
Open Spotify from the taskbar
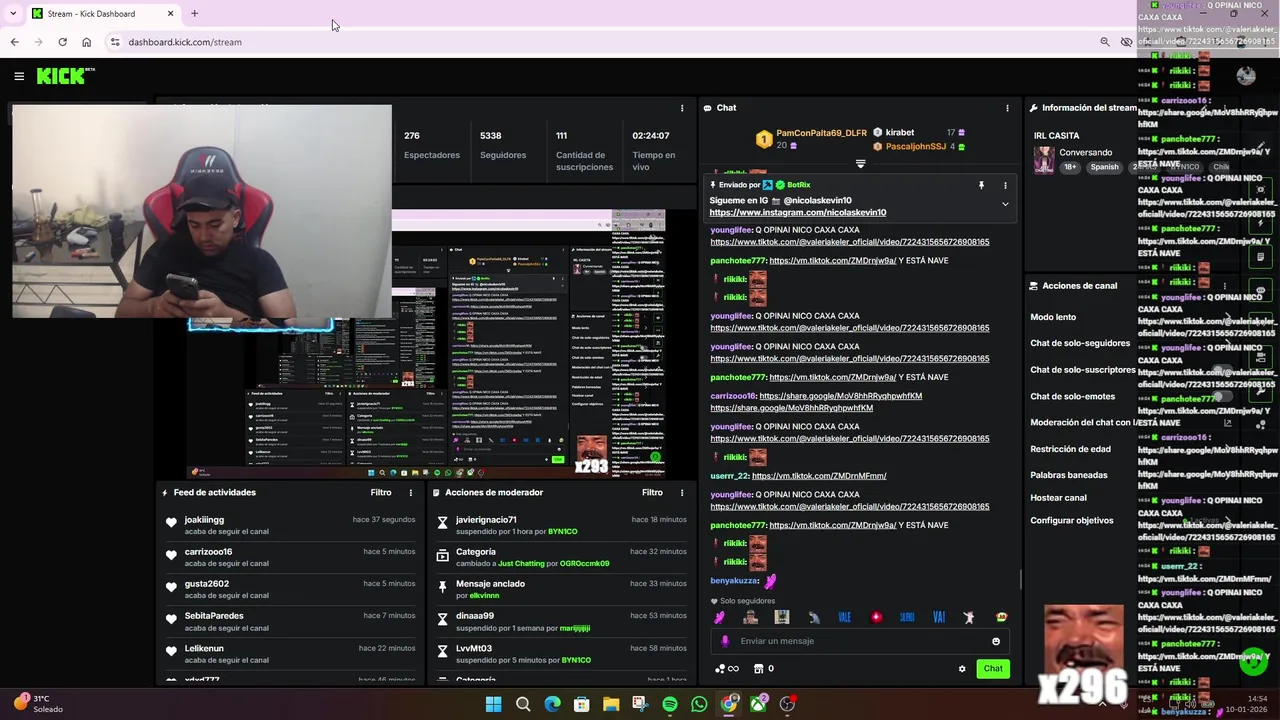coord(670,704)
